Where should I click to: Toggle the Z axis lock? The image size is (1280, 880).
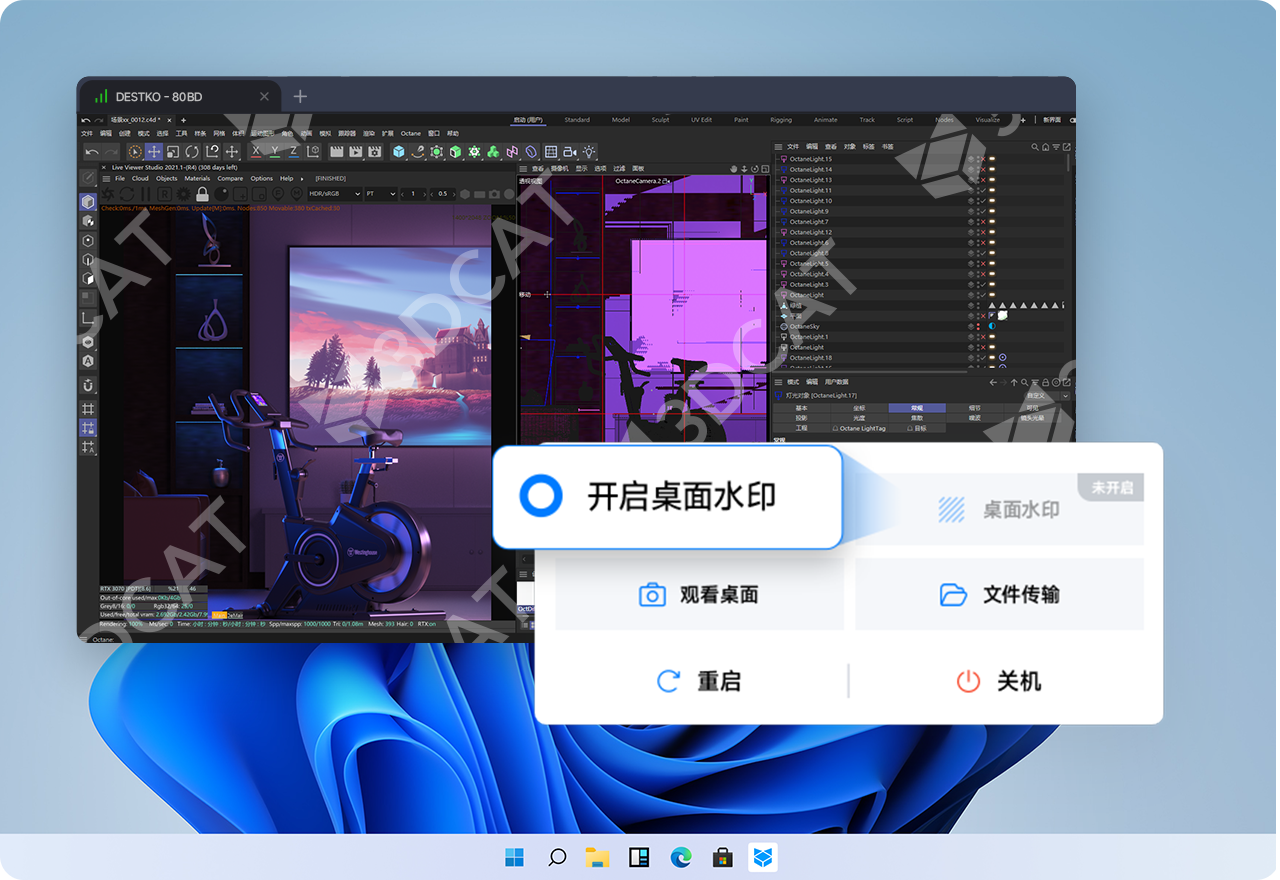[293, 151]
